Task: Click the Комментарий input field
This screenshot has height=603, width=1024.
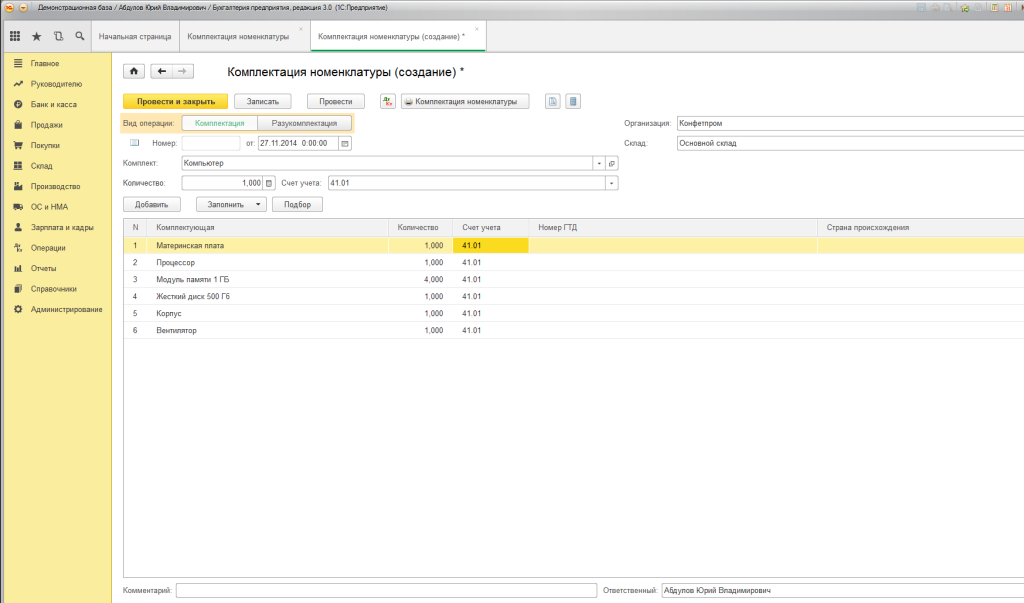Action: [x=386, y=591]
